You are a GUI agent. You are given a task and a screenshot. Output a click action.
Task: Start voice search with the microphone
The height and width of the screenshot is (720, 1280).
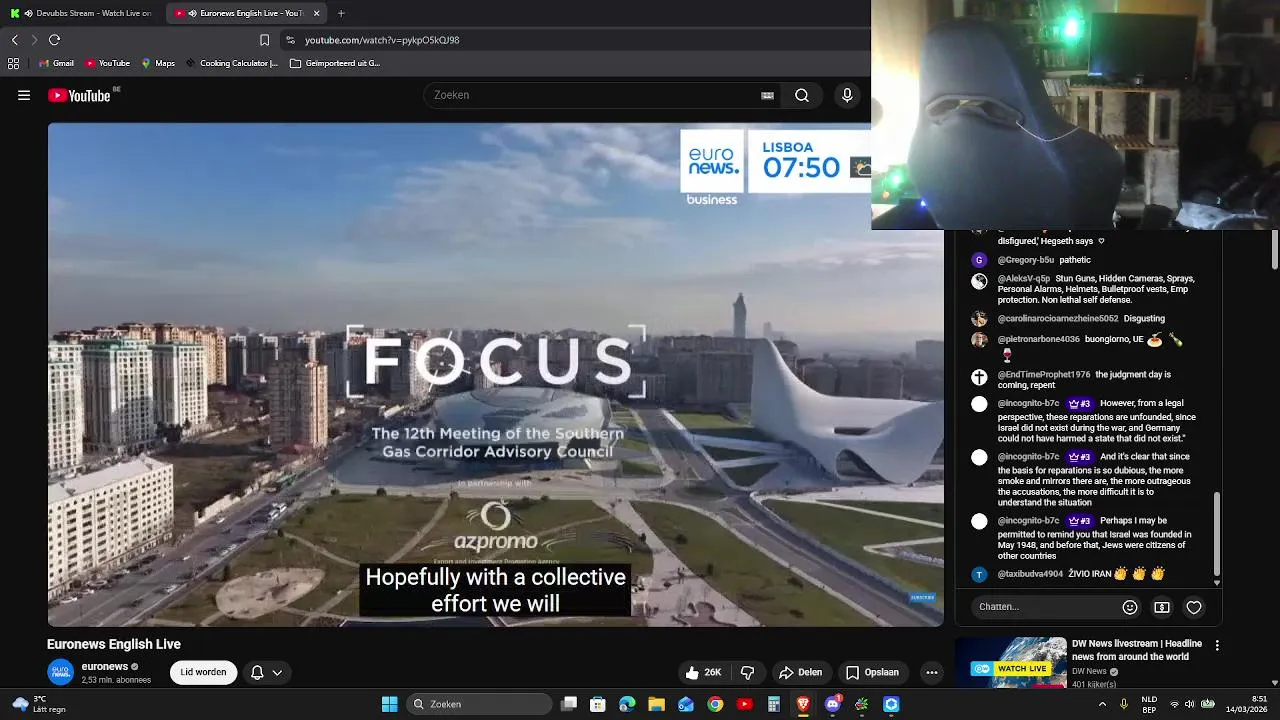[847, 95]
